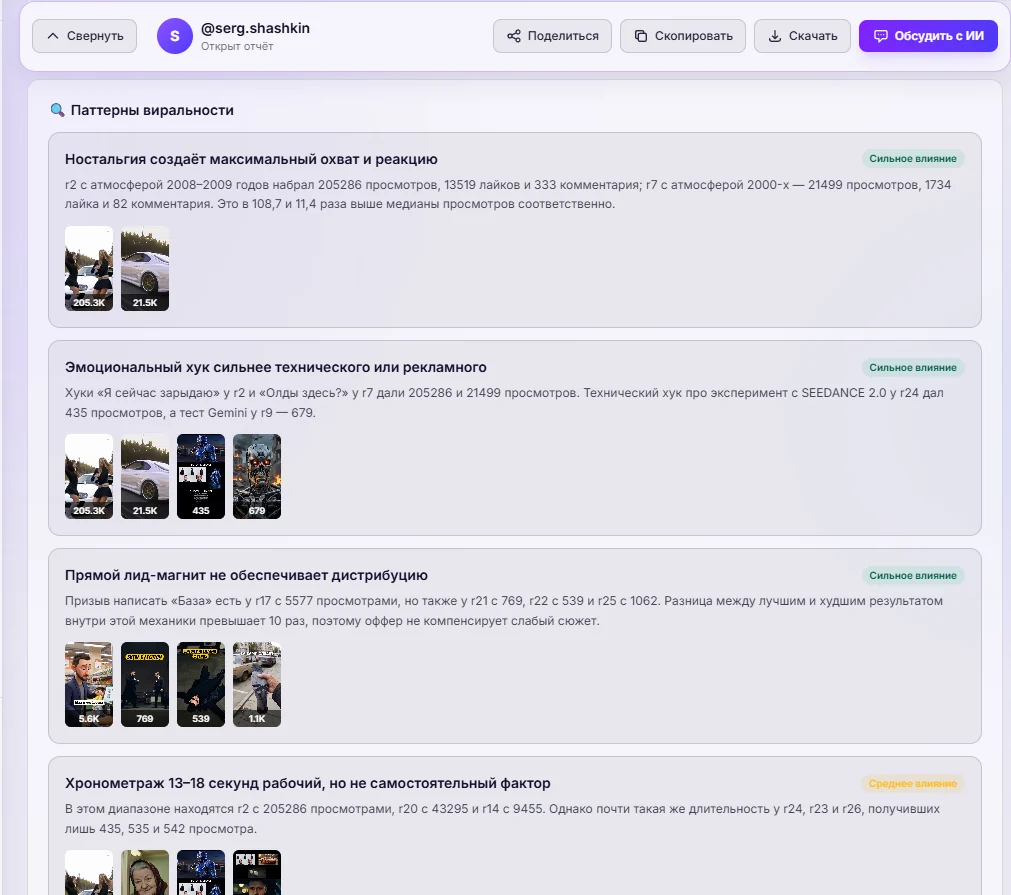
Task: Collapse the report using the Свернуть button
Action: click(84, 36)
